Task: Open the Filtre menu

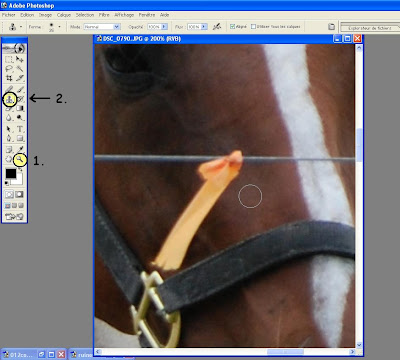Action: (x=104, y=15)
